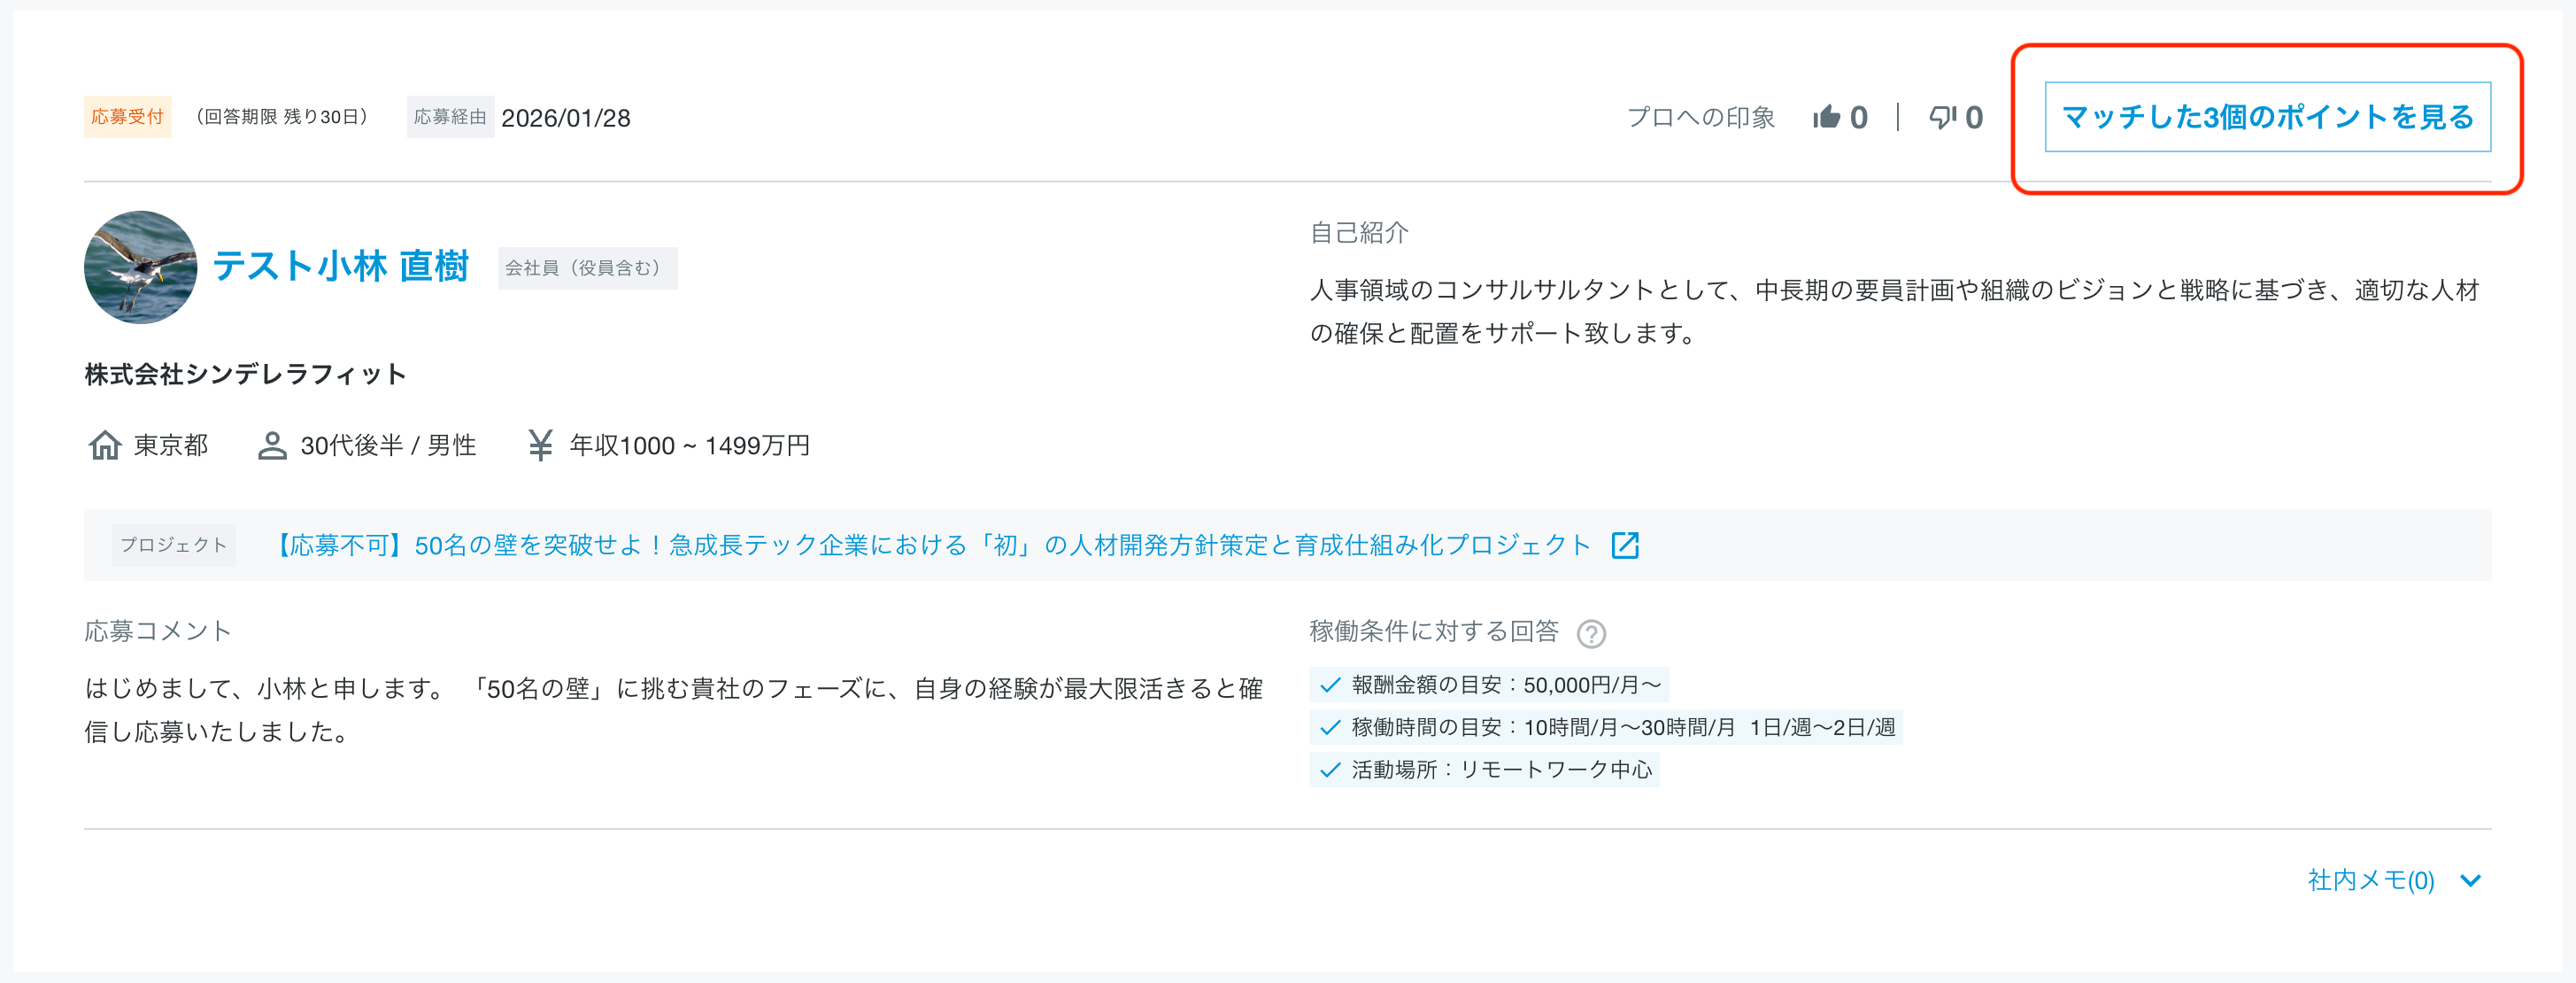The height and width of the screenshot is (983, 2576).
Task: Click マッチした3個のポイントを見る button
Action: pyautogui.click(x=2267, y=117)
